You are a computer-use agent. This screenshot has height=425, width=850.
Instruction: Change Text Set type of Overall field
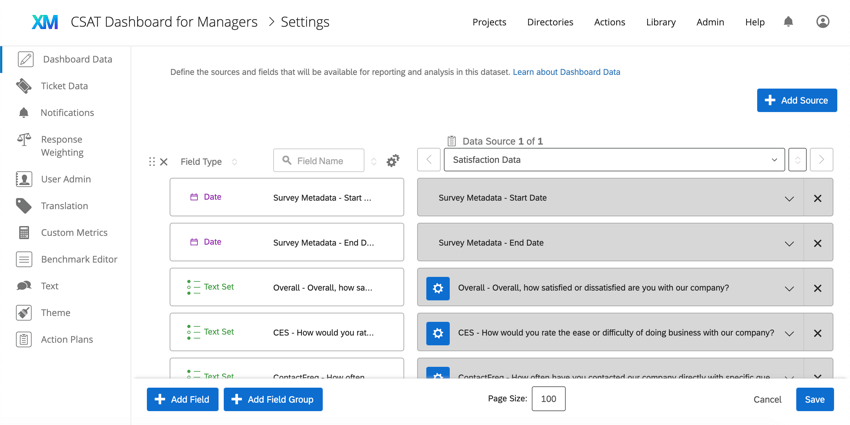pos(210,287)
